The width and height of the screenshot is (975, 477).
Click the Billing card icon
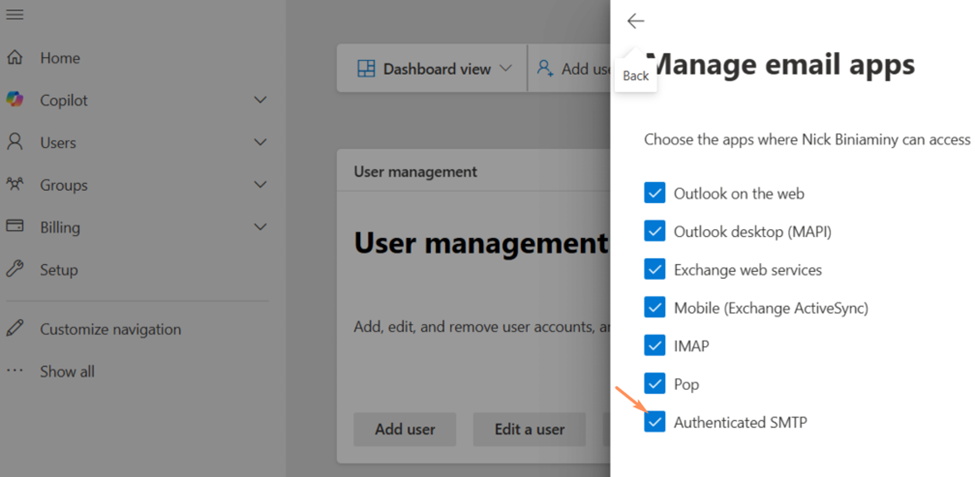15,227
